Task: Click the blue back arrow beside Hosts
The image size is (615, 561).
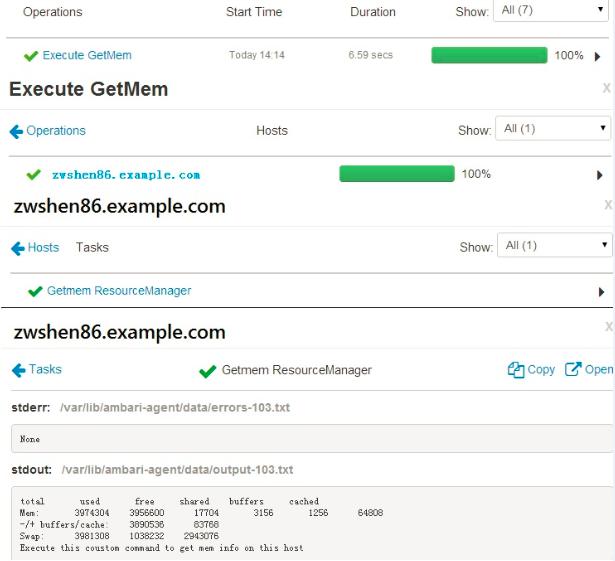Action: point(18,248)
